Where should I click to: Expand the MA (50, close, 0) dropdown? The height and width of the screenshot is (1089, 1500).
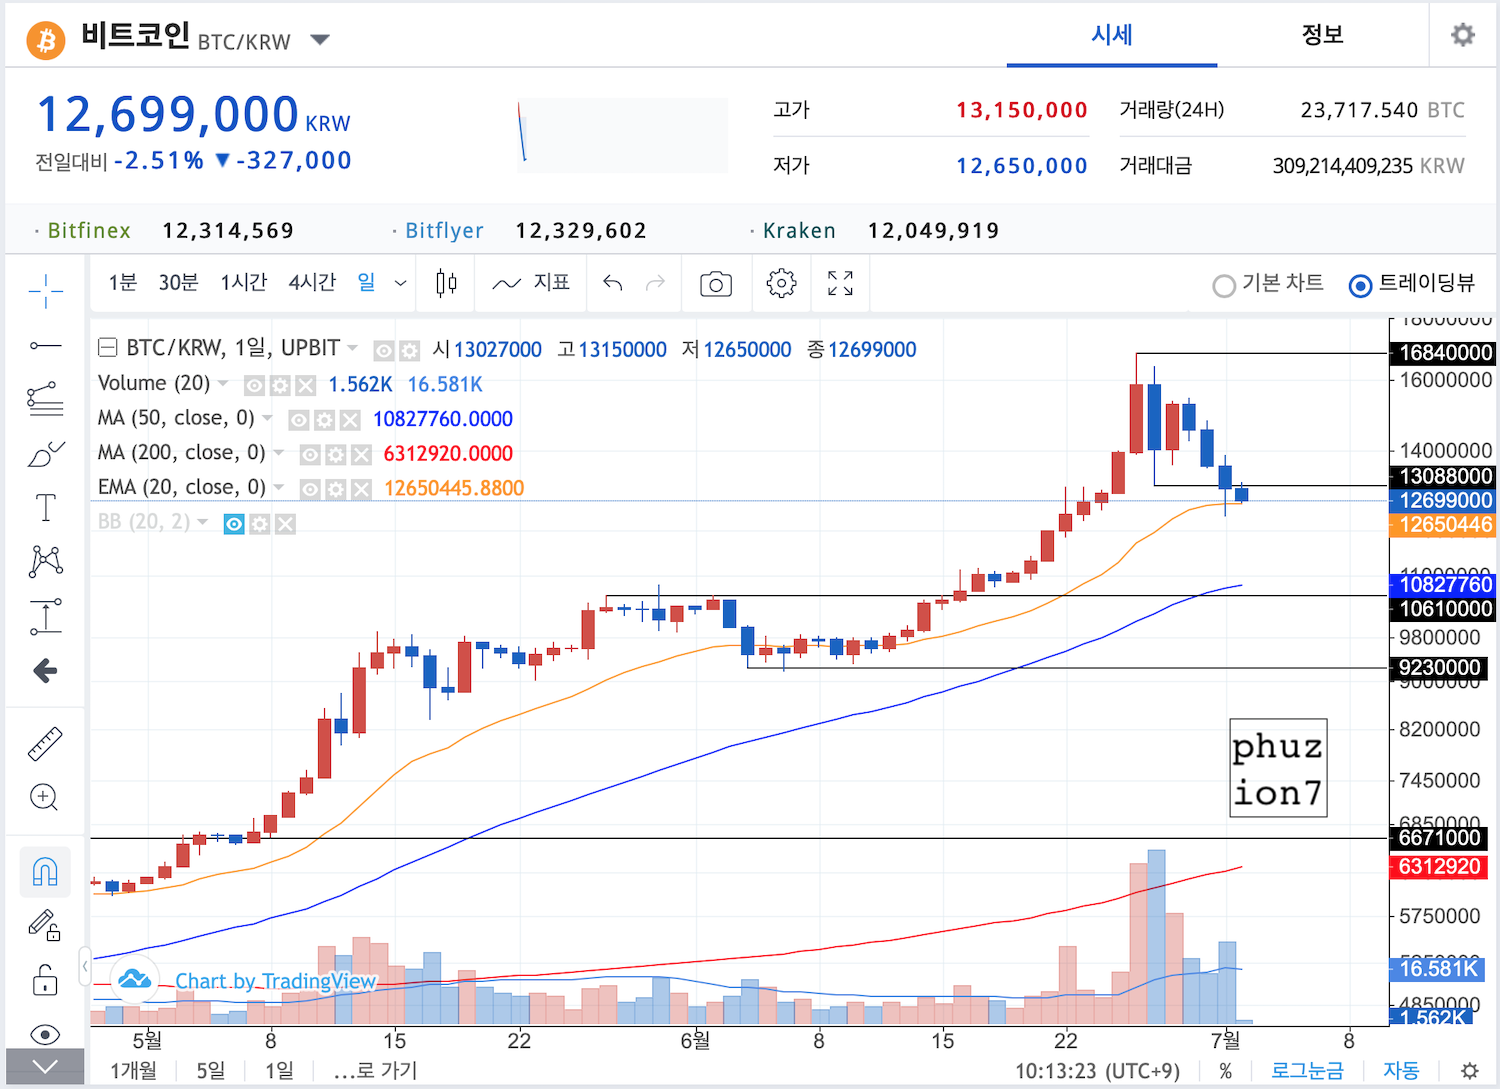click(267, 418)
